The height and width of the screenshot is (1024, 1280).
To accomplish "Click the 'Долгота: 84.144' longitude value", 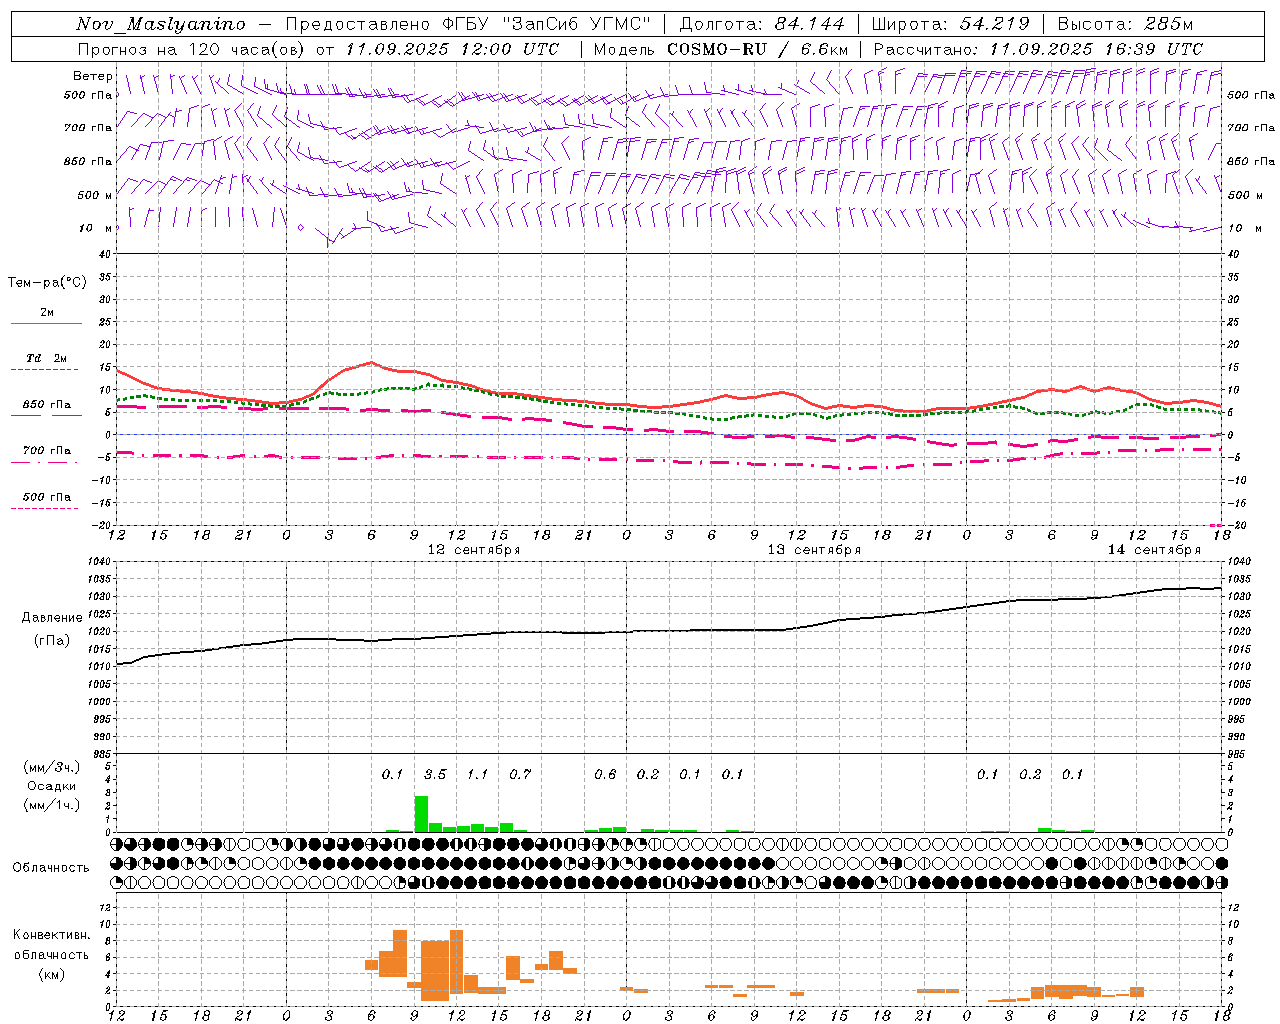I will [x=762, y=24].
